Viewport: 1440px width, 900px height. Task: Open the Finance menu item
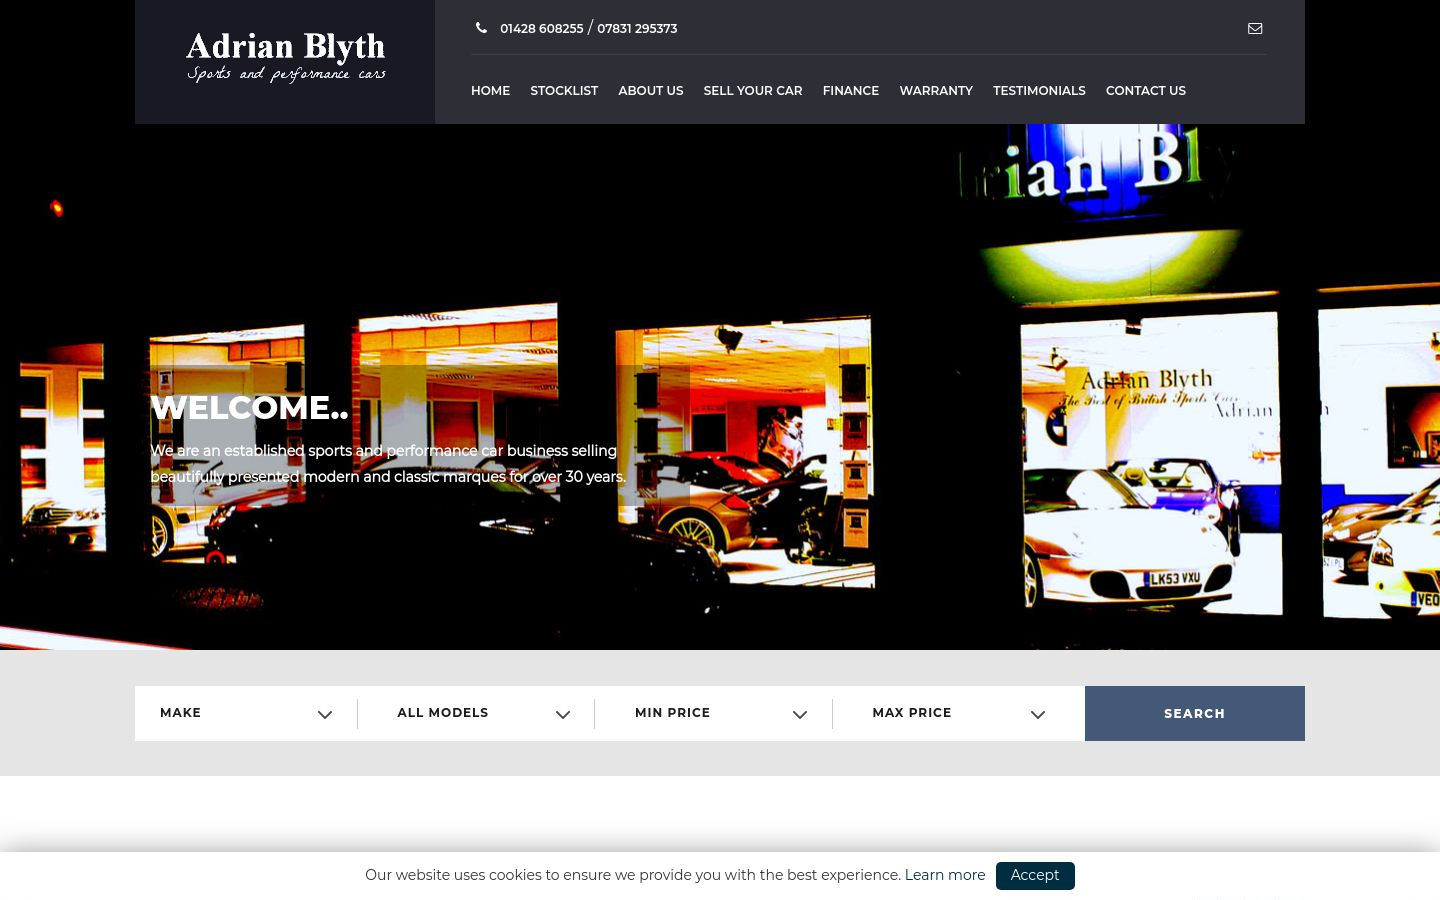pos(851,90)
